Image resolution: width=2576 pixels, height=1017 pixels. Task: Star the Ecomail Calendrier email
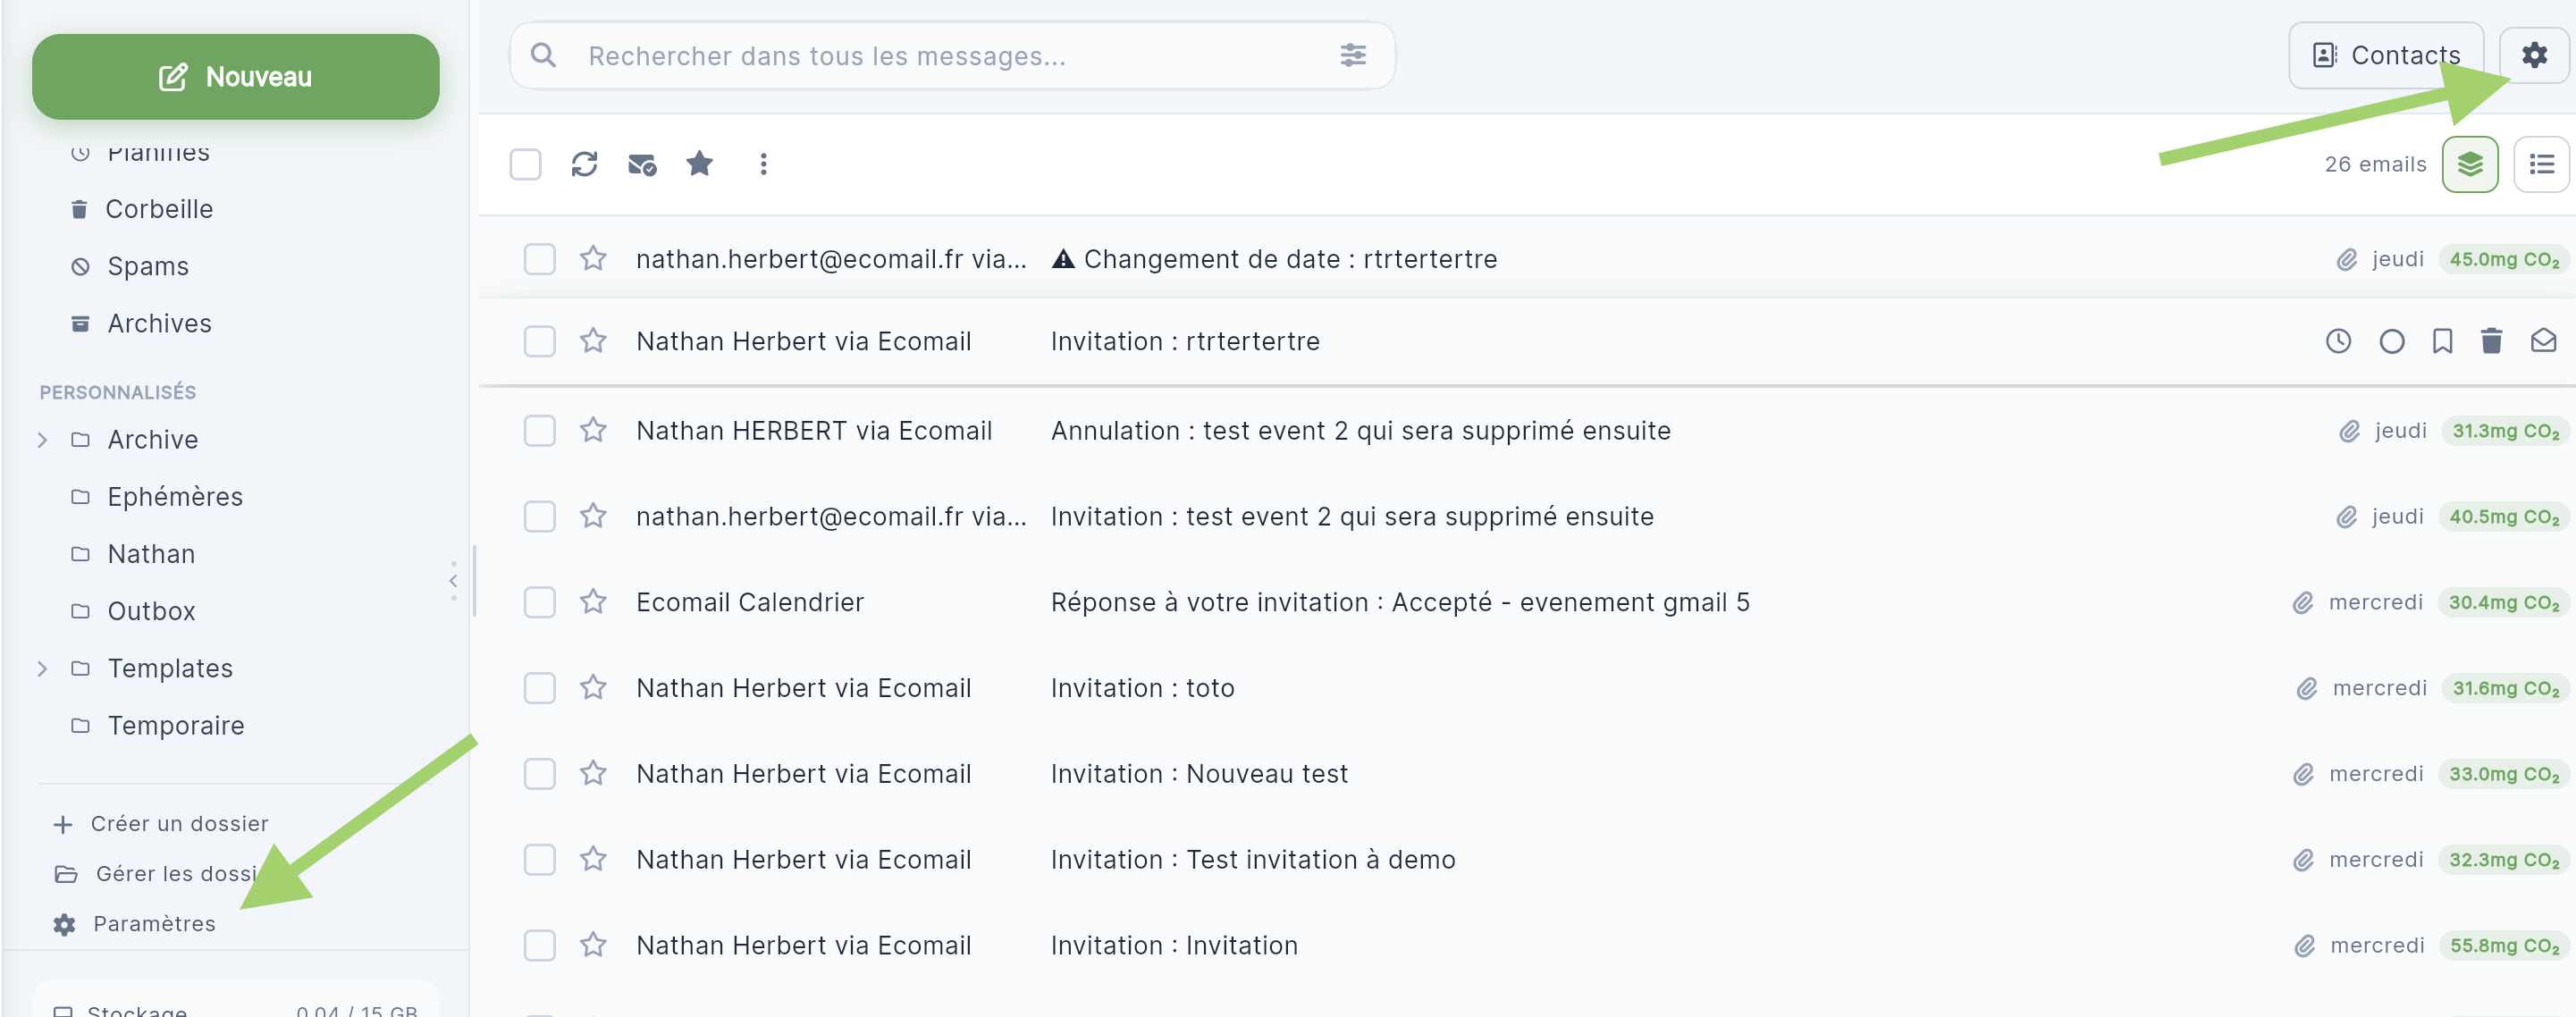(x=593, y=602)
